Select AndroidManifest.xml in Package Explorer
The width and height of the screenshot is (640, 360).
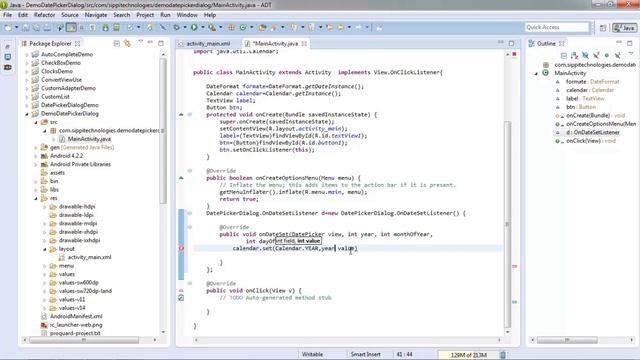point(76,316)
